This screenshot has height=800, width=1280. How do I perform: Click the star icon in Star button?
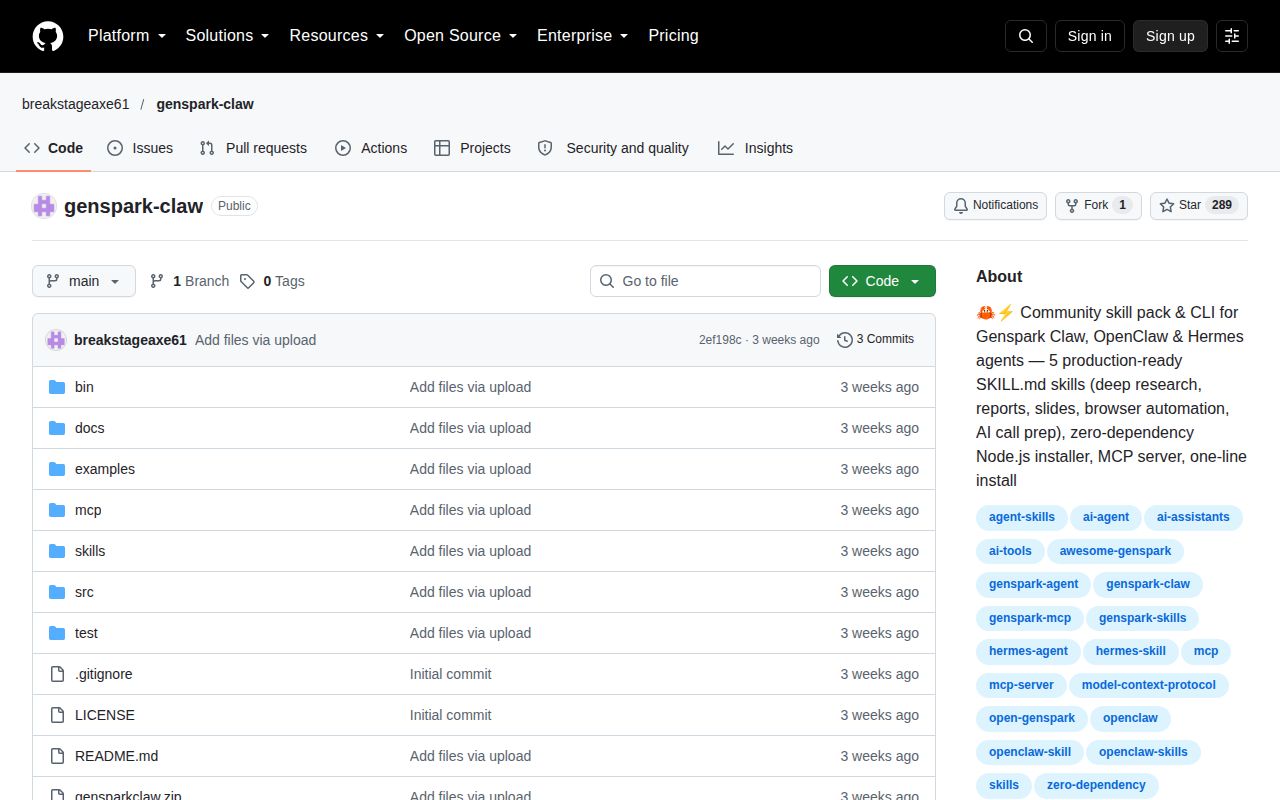[x=1167, y=205]
